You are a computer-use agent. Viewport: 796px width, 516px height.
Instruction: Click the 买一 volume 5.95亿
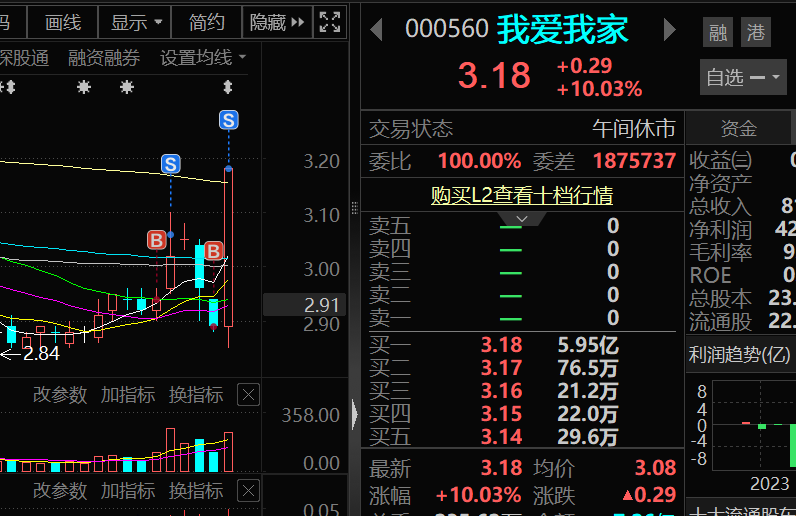click(x=588, y=345)
